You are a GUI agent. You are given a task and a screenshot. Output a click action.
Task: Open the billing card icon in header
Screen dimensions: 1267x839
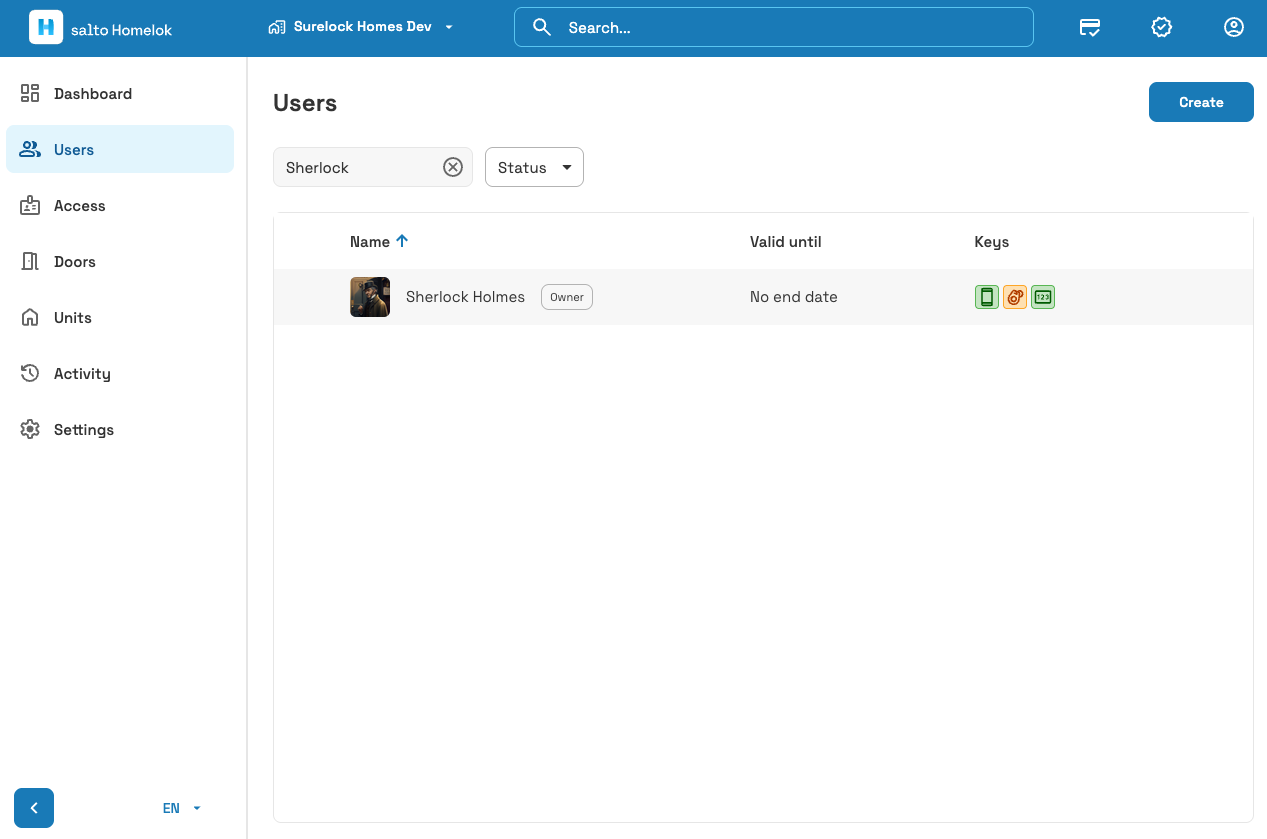point(1090,27)
